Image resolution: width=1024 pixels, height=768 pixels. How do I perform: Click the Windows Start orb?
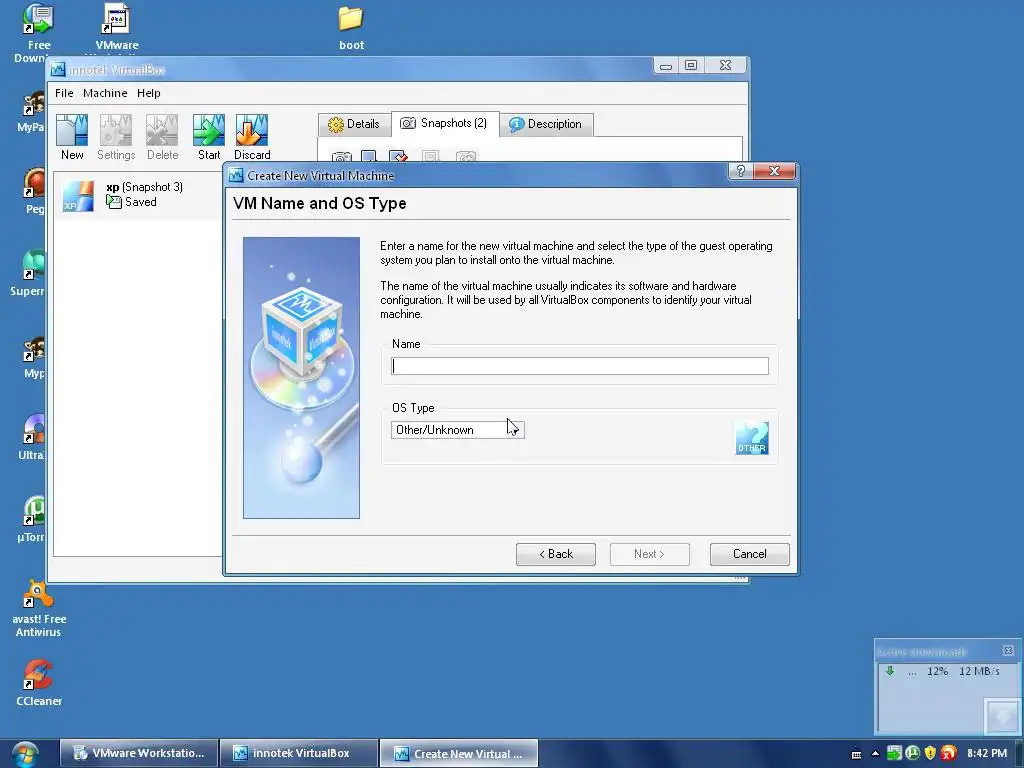25,754
